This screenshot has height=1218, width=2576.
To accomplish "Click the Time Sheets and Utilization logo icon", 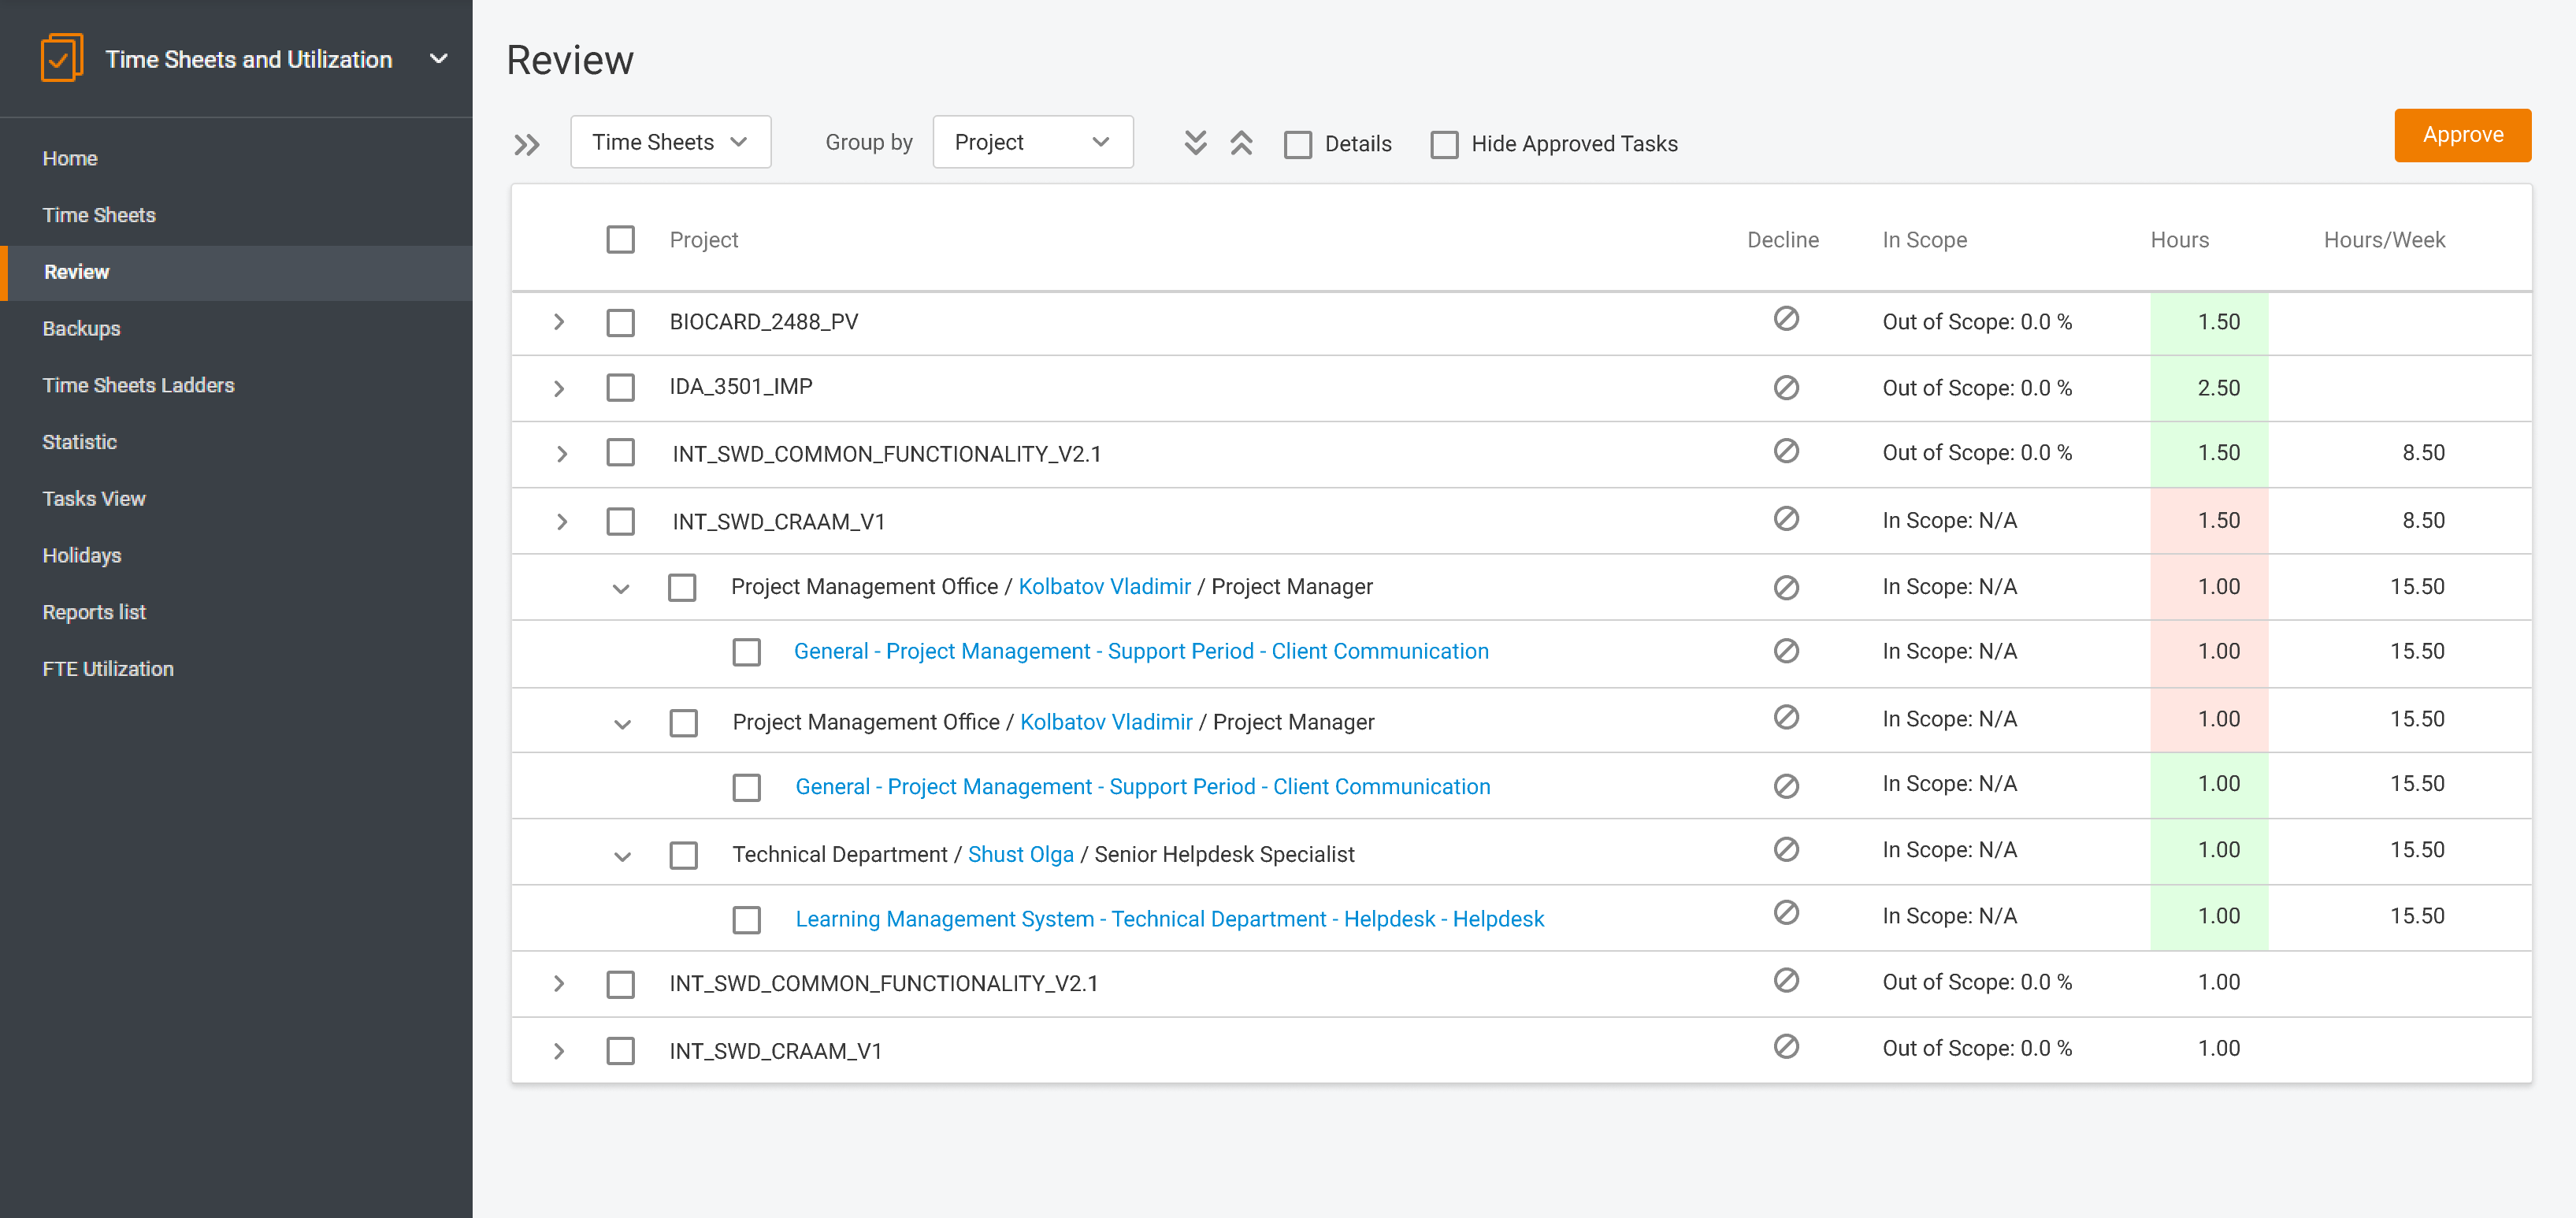I will (x=61, y=58).
